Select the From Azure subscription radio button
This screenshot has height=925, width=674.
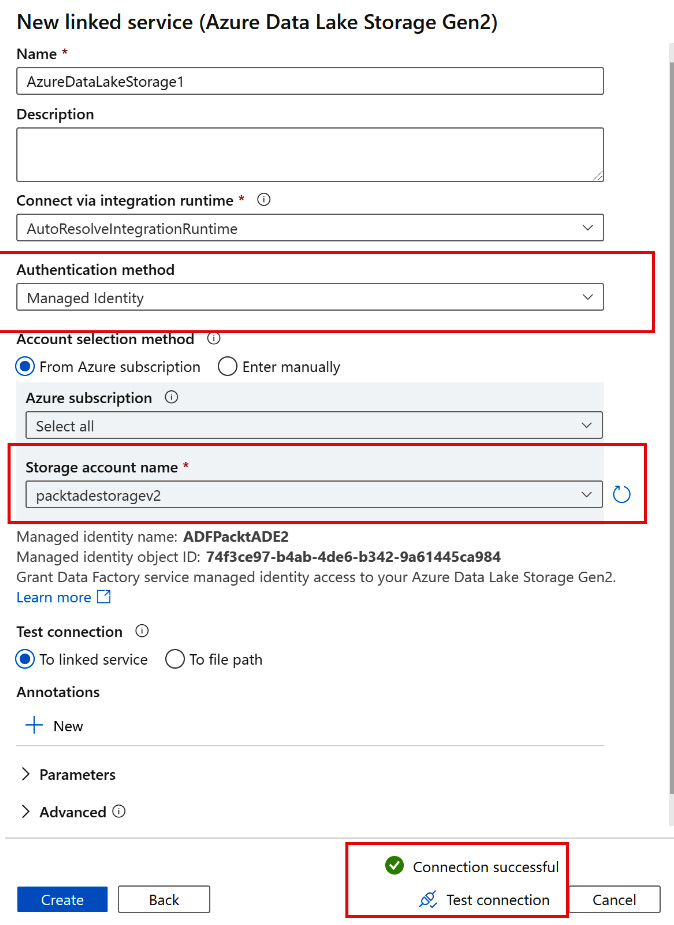coord(27,367)
